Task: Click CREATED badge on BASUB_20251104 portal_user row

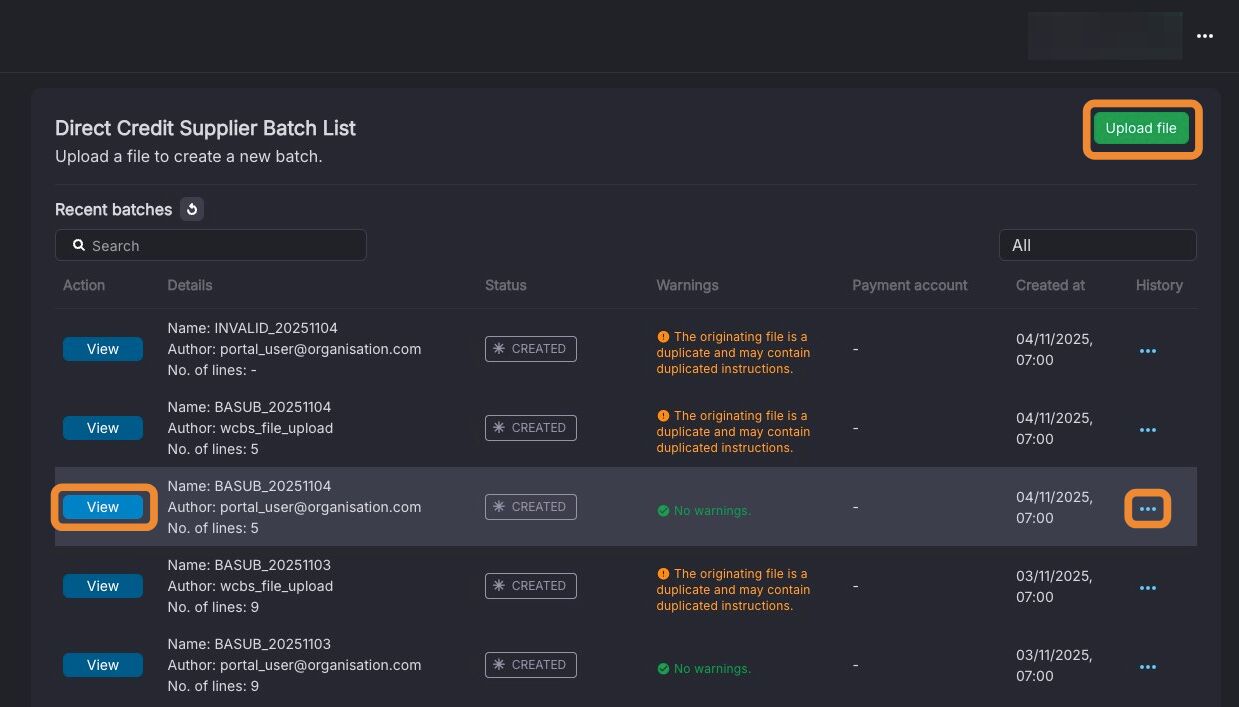Action: [531, 507]
